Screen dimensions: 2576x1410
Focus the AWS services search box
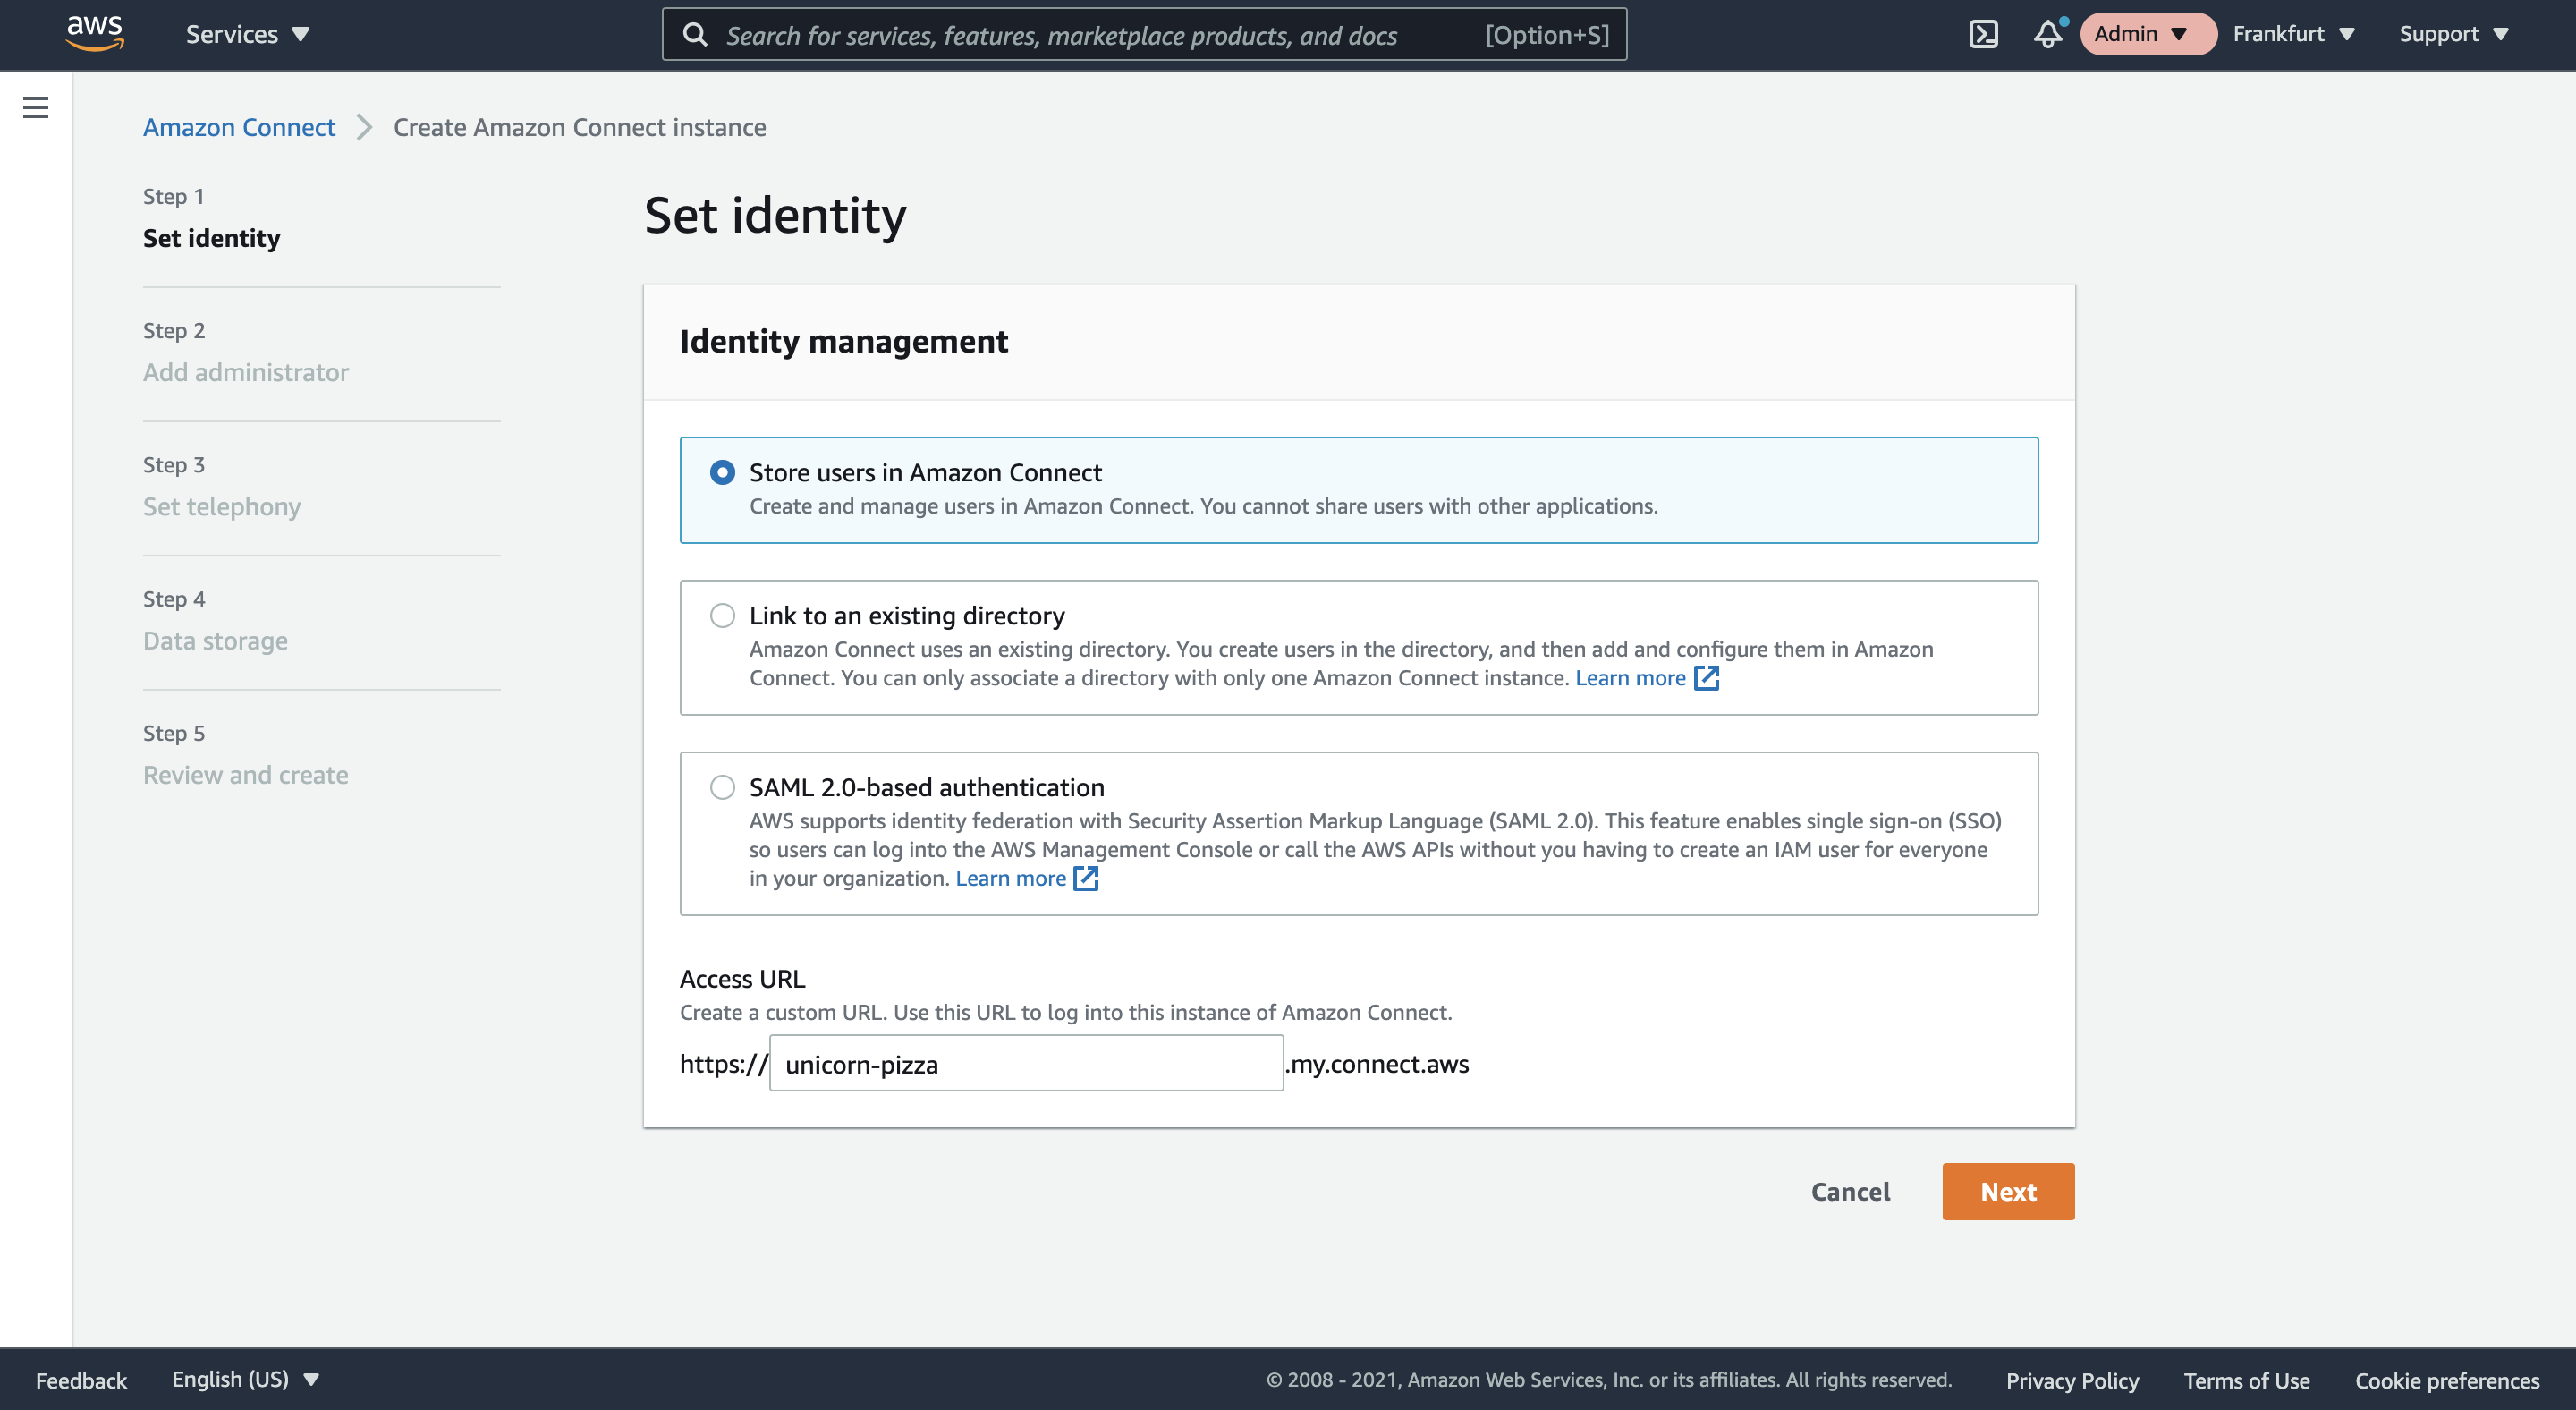(x=1144, y=34)
